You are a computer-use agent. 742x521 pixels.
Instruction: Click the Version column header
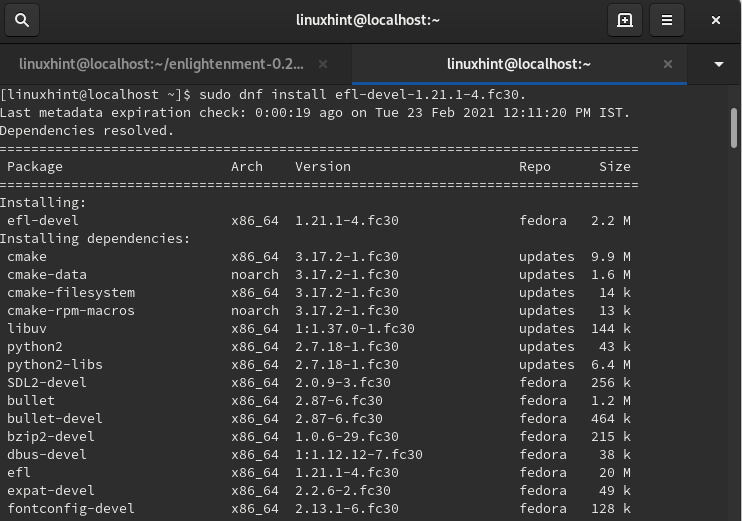pyautogui.click(x=322, y=166)
